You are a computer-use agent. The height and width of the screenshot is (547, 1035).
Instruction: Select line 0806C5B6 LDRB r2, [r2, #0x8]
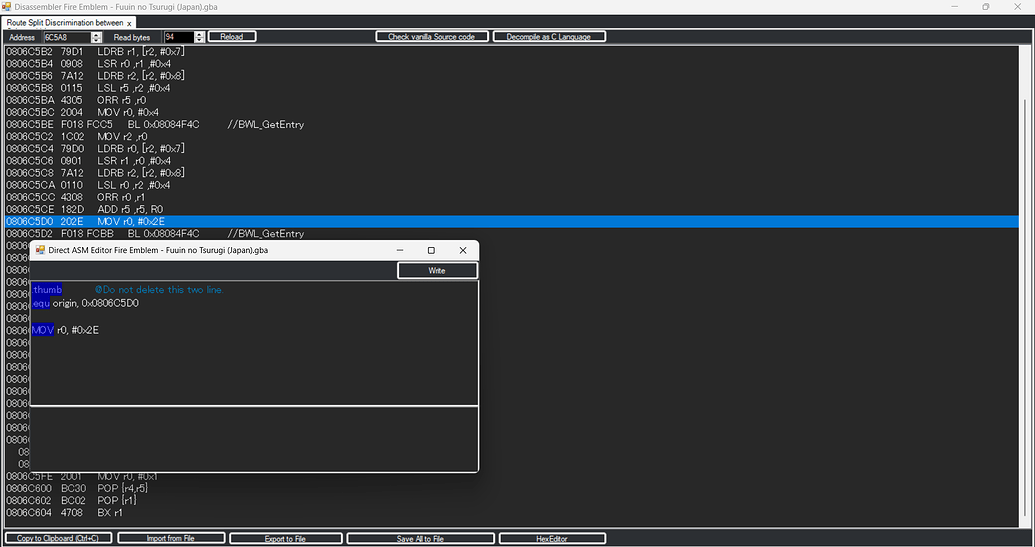[x=512, y=76]
